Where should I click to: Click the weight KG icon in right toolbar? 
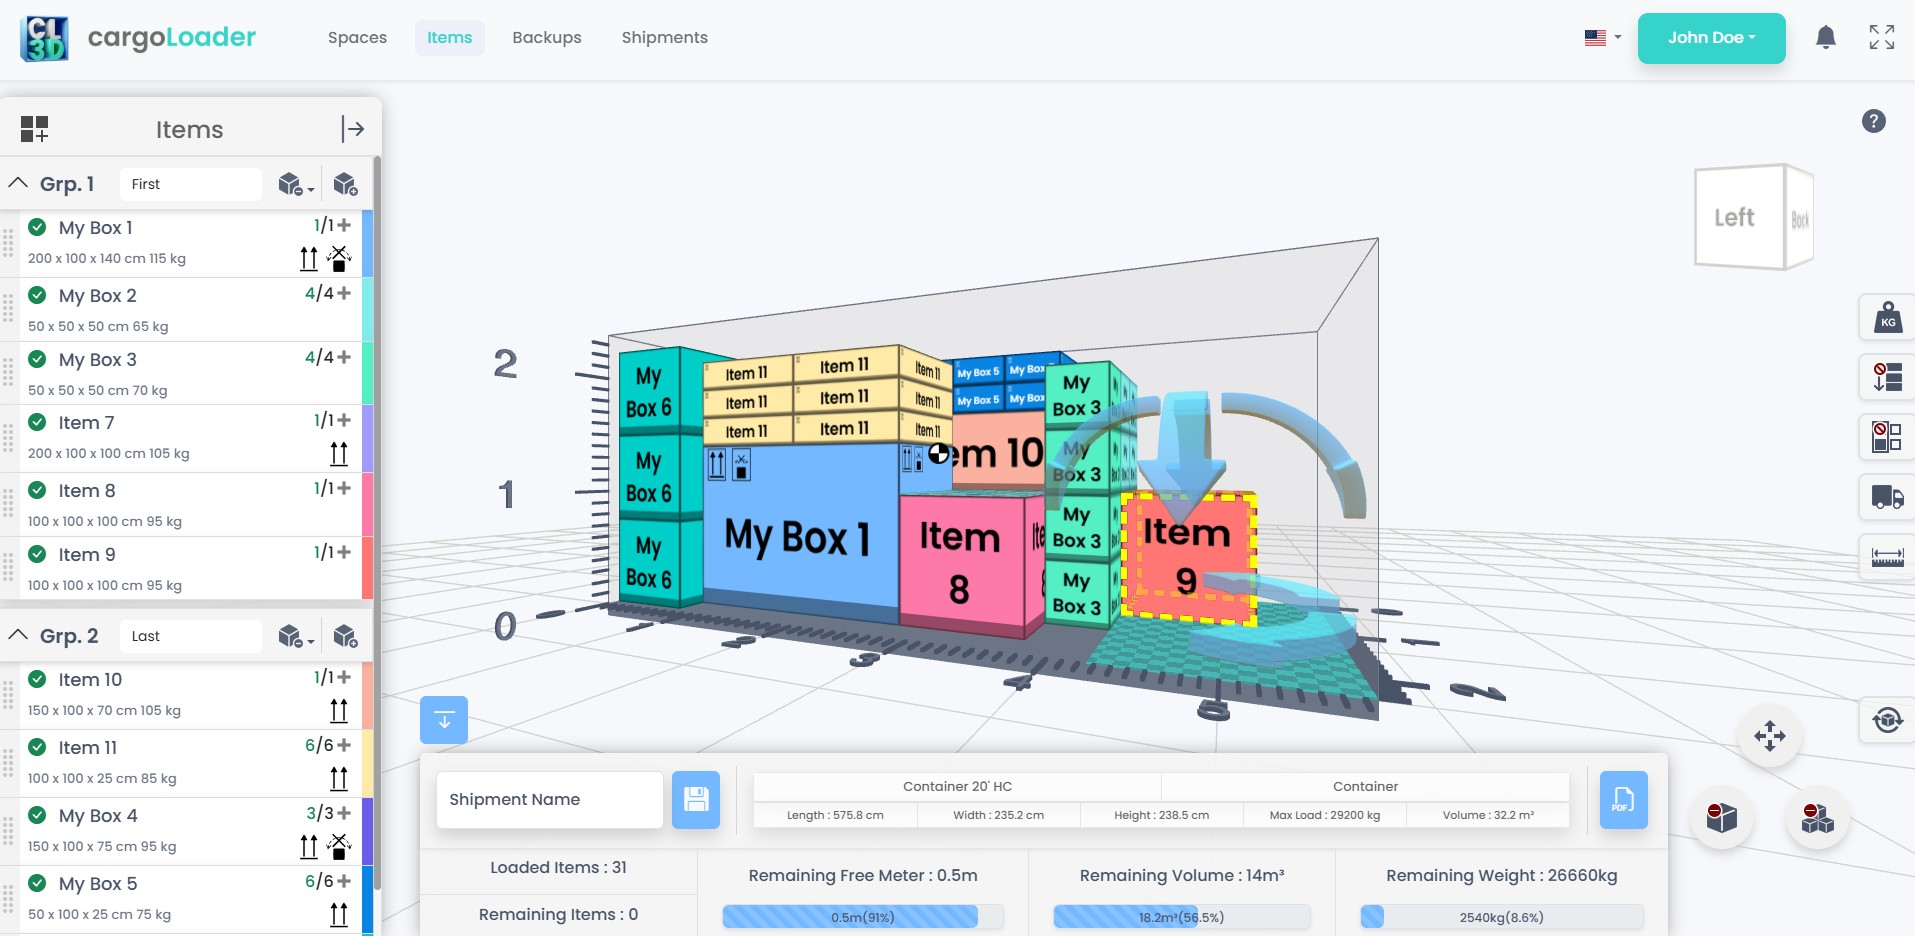click(1886, 319)
